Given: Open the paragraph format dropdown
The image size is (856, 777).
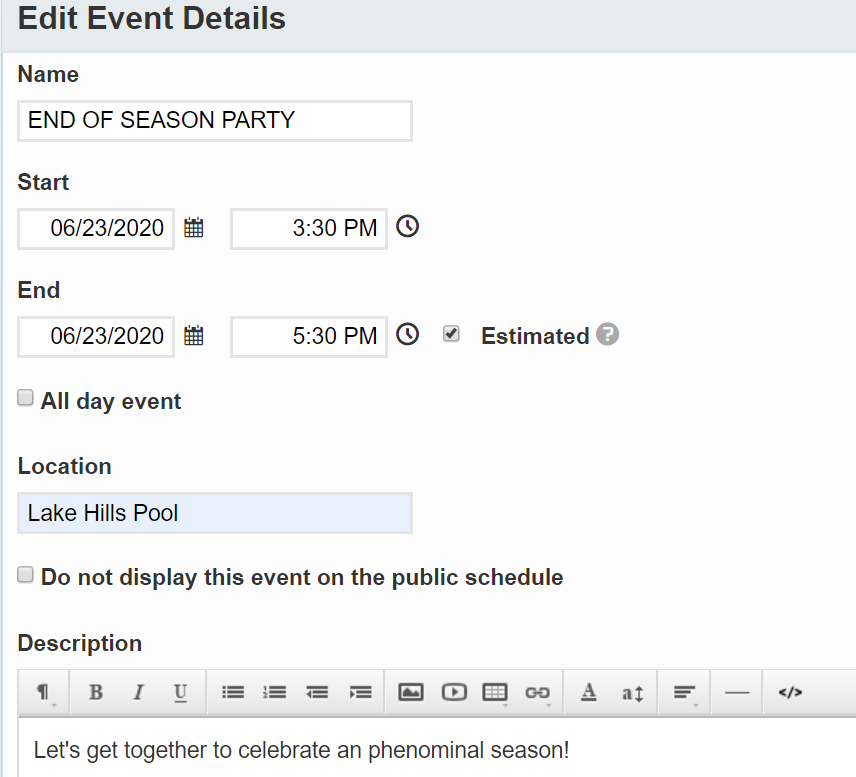Looking at the screenshot, I should 44,692.
